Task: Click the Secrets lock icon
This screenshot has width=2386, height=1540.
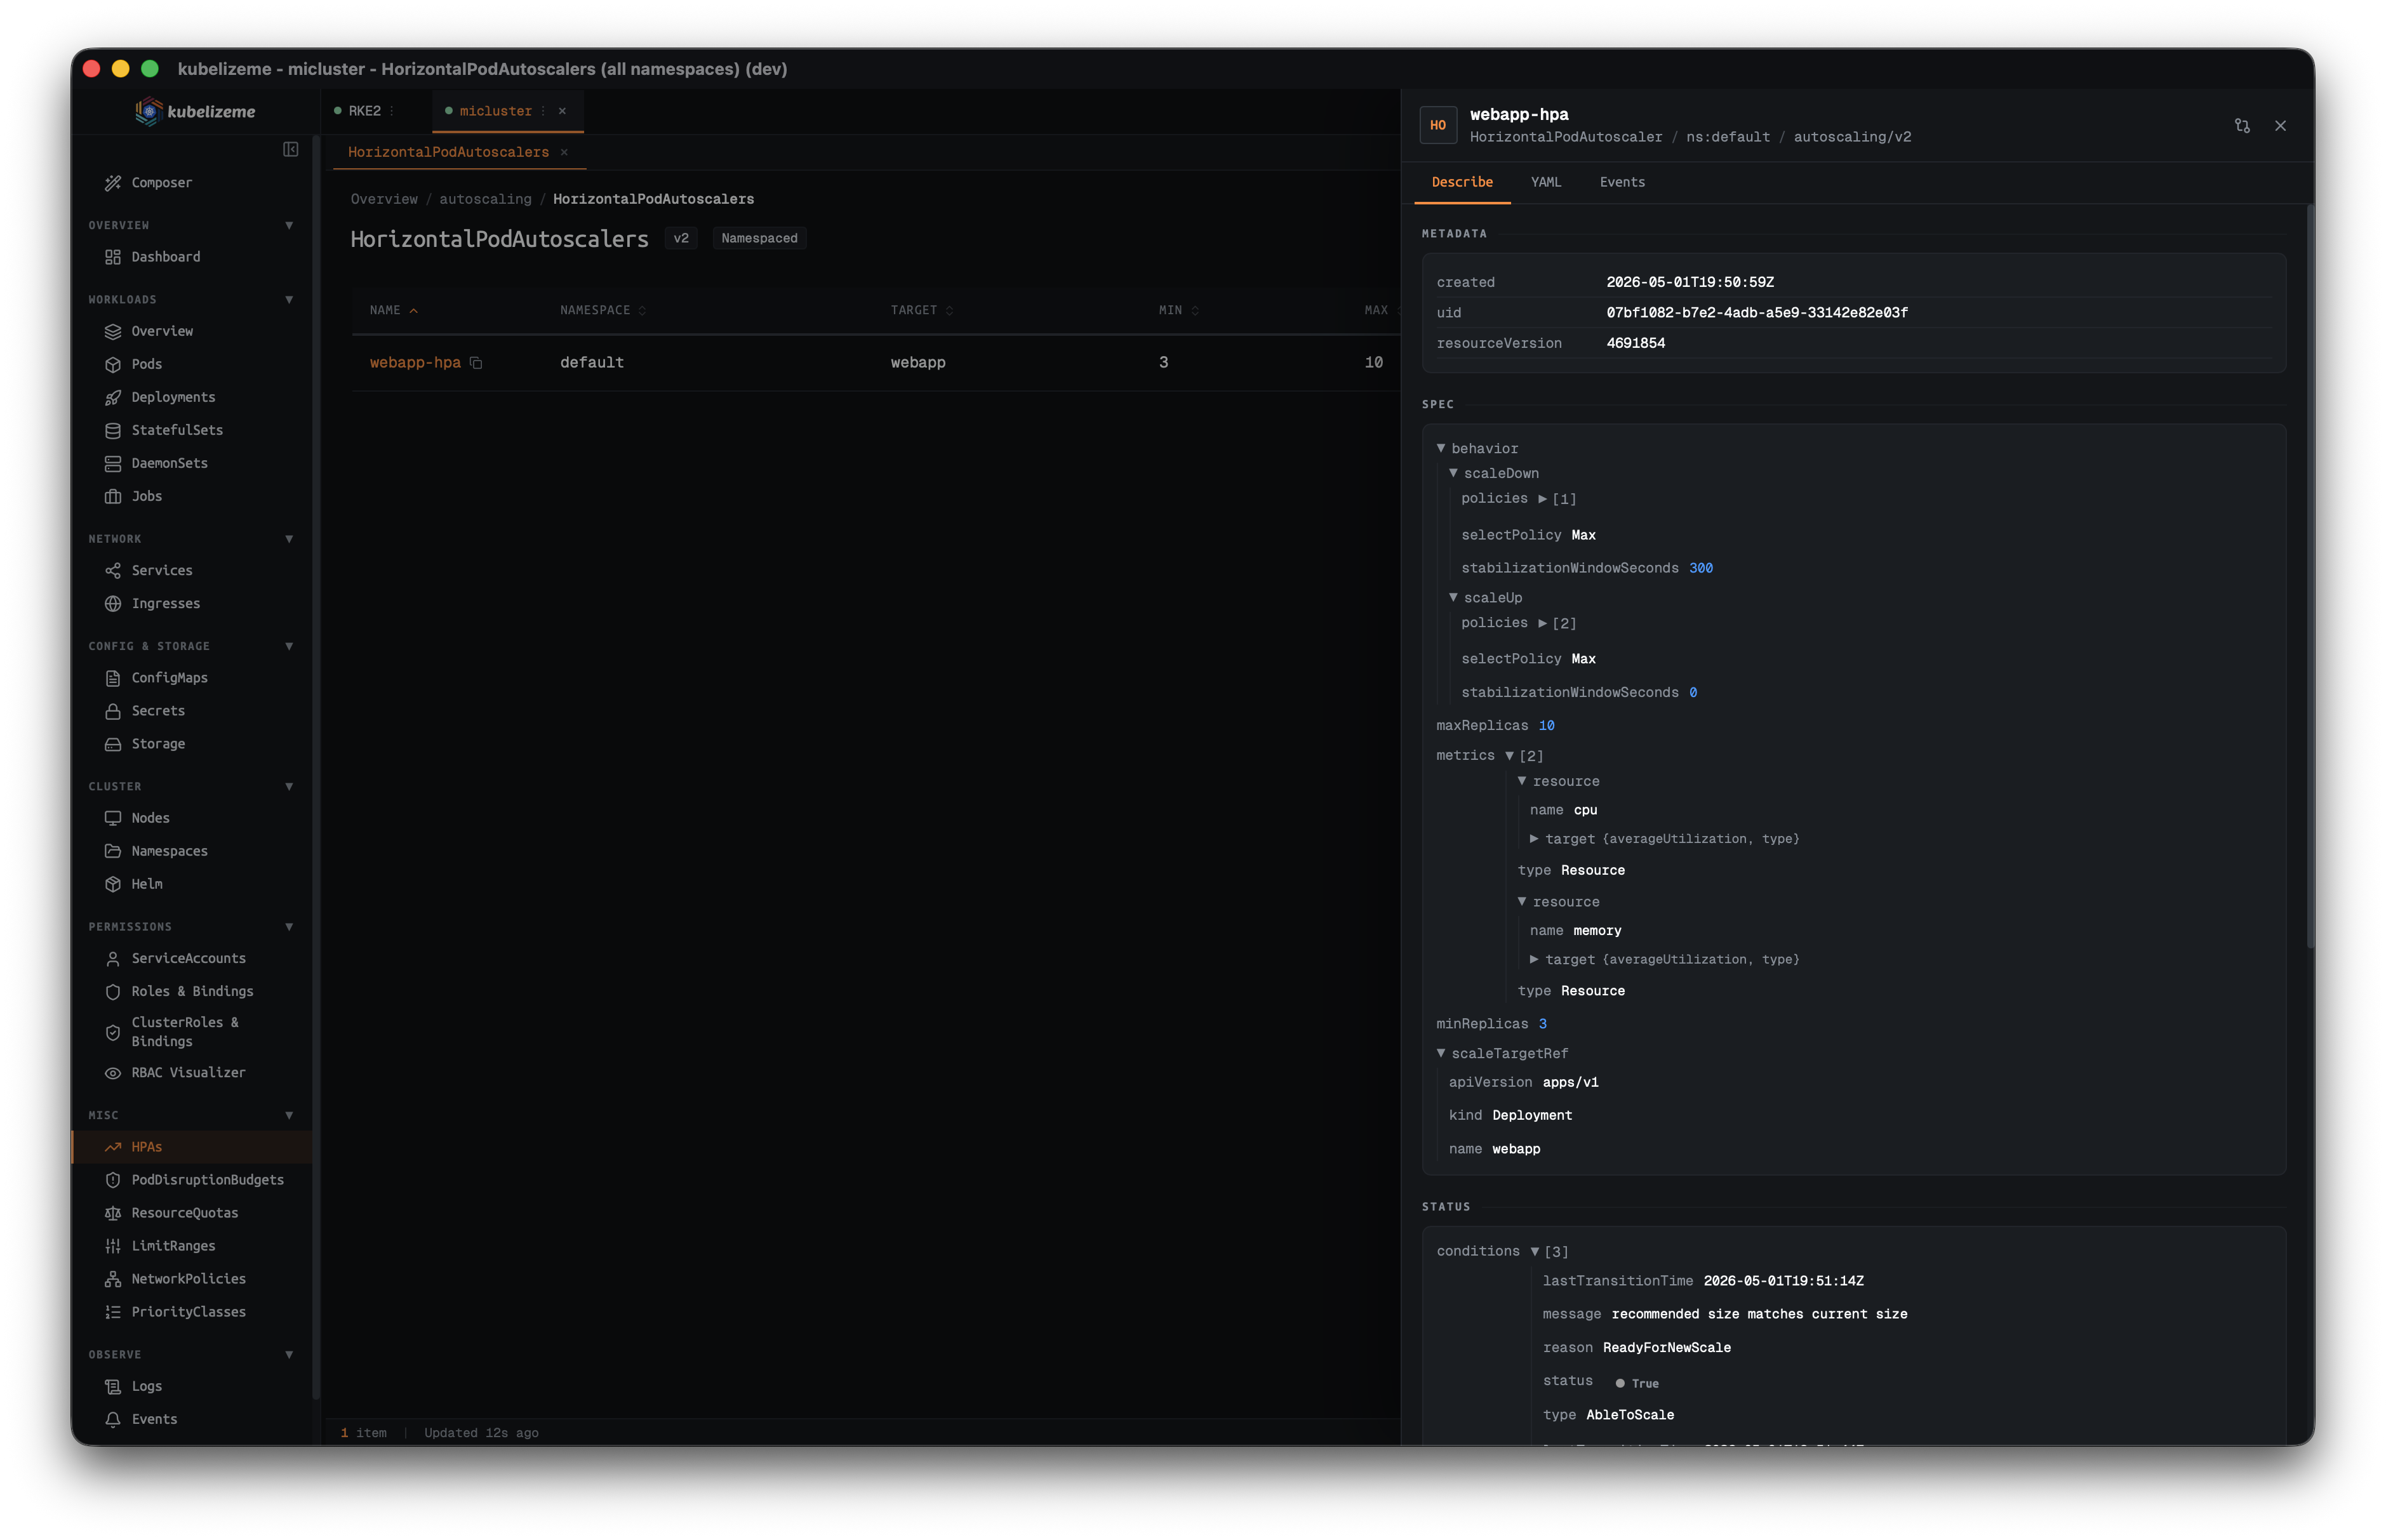Action: (113, 711)
